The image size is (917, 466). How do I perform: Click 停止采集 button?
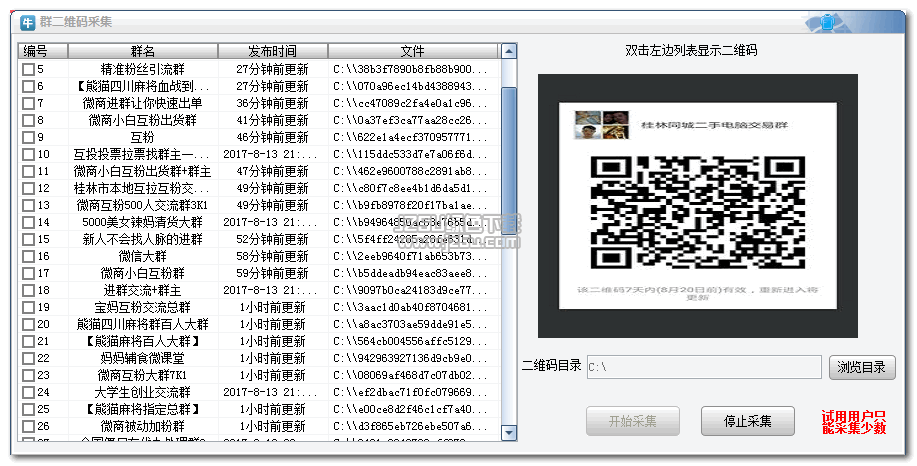(747, 421)
